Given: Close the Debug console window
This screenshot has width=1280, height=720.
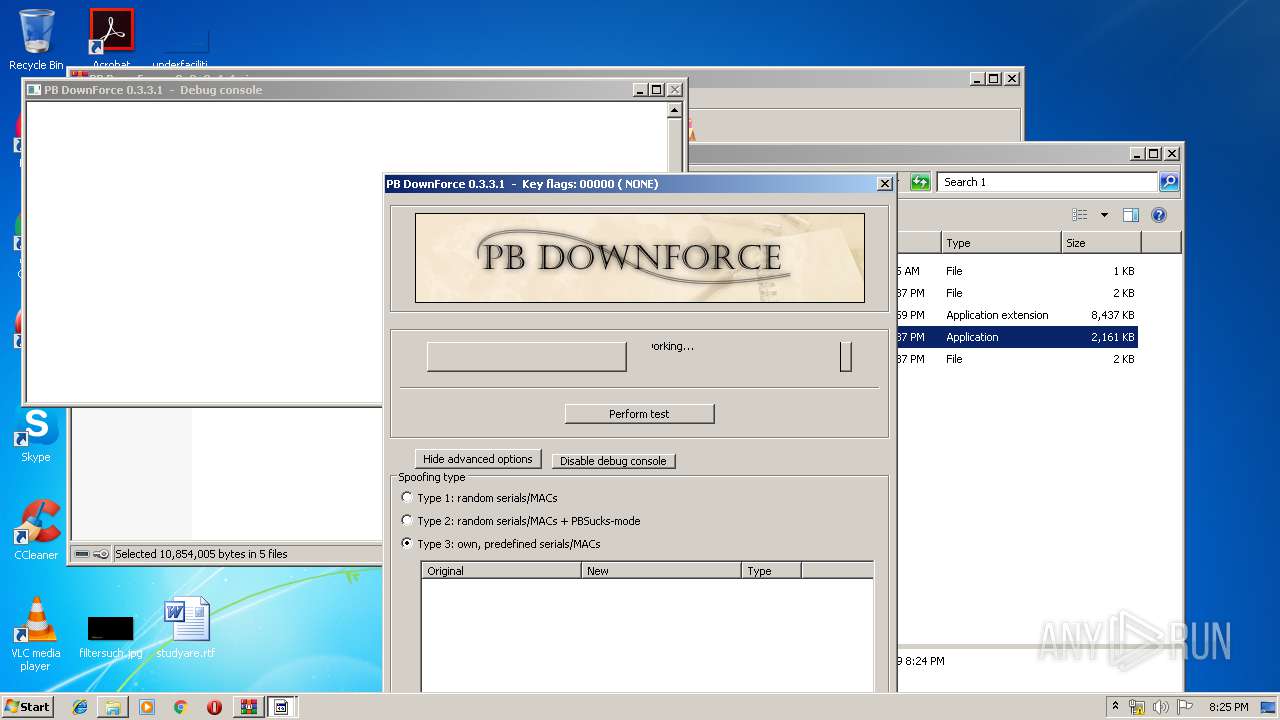Looking at the screenshot, I should [674, 90].
